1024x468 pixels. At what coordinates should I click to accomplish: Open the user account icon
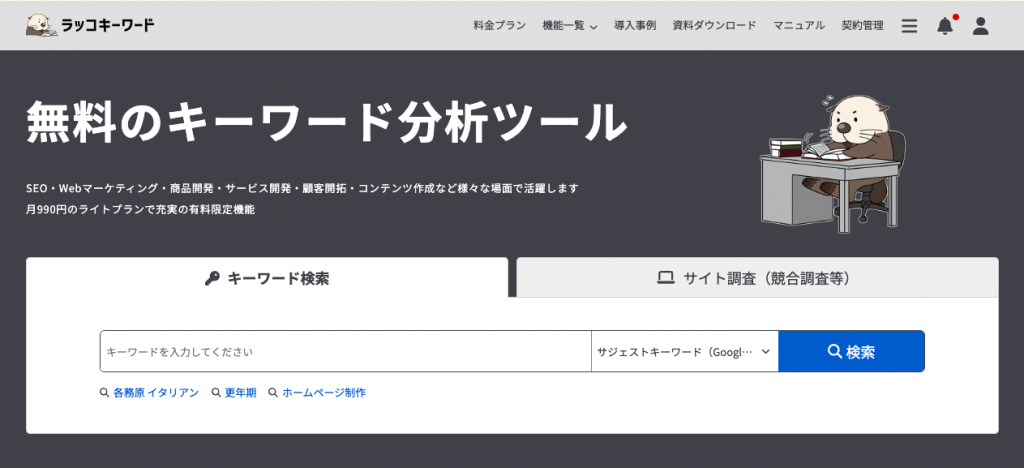click(x=980, y=25)
